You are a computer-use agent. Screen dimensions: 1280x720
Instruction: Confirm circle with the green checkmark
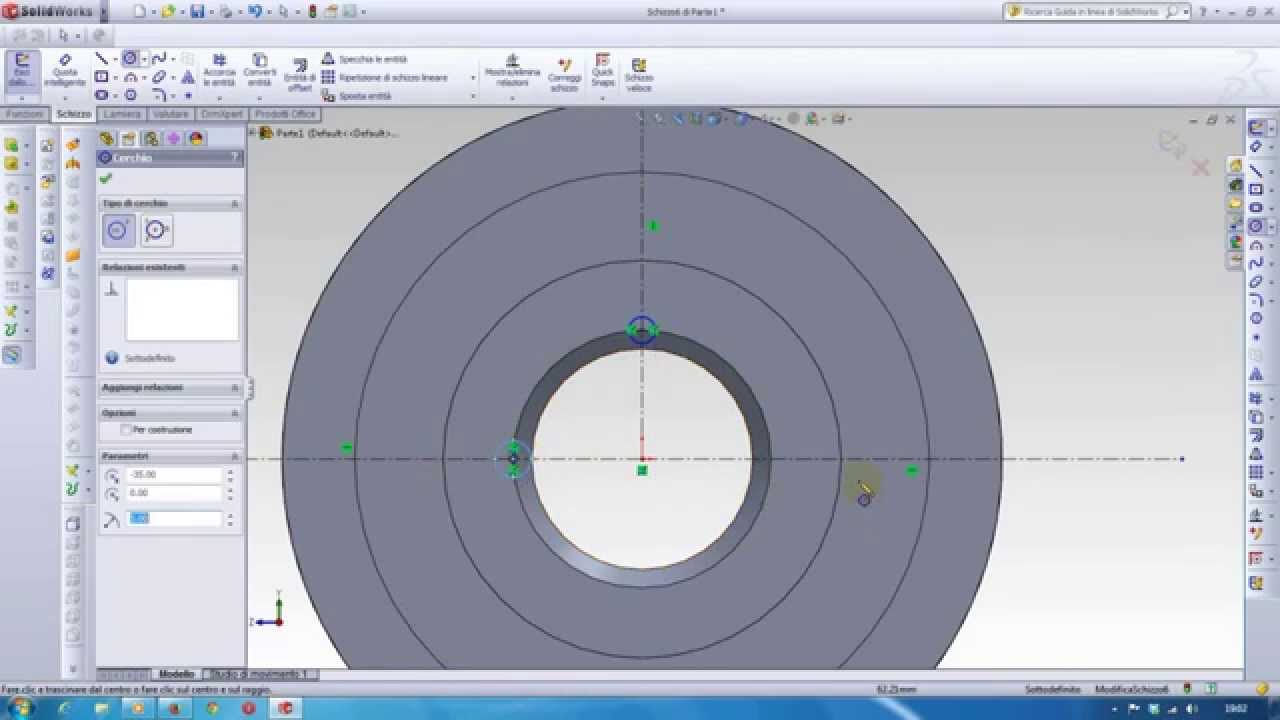(x=105, y=178)
